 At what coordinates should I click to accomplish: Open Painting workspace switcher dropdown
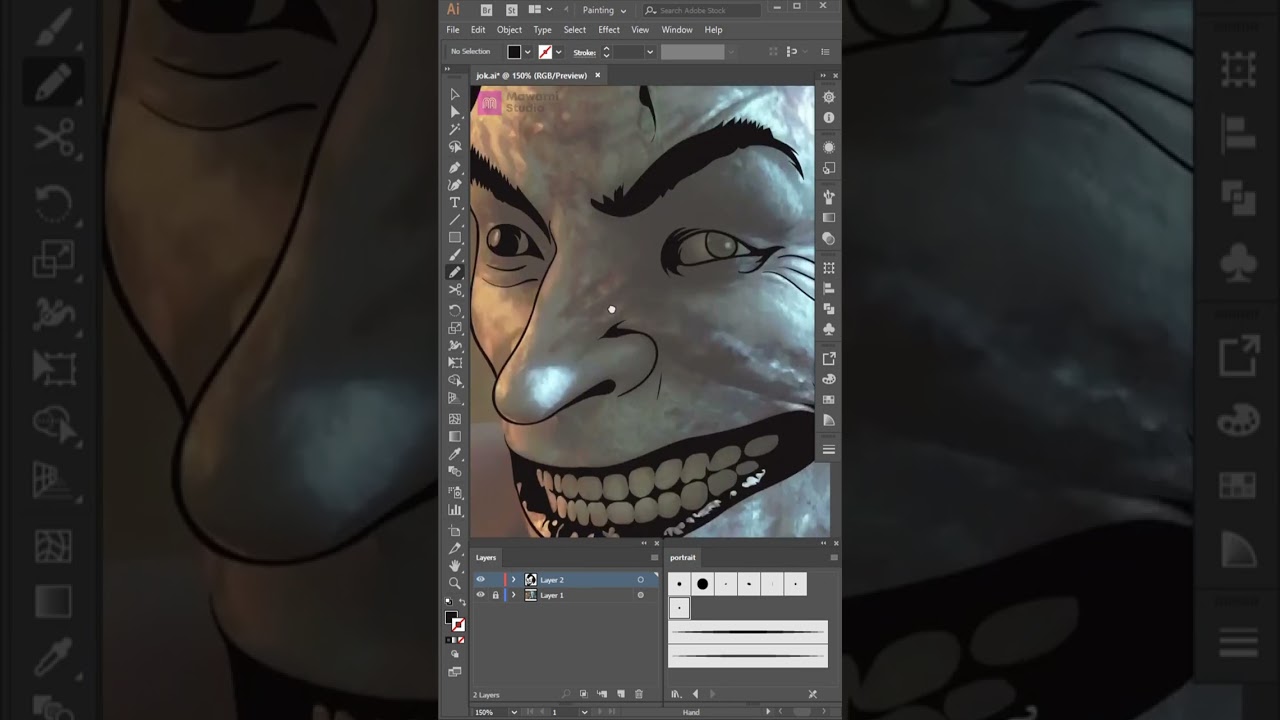(x=604, y=10)
